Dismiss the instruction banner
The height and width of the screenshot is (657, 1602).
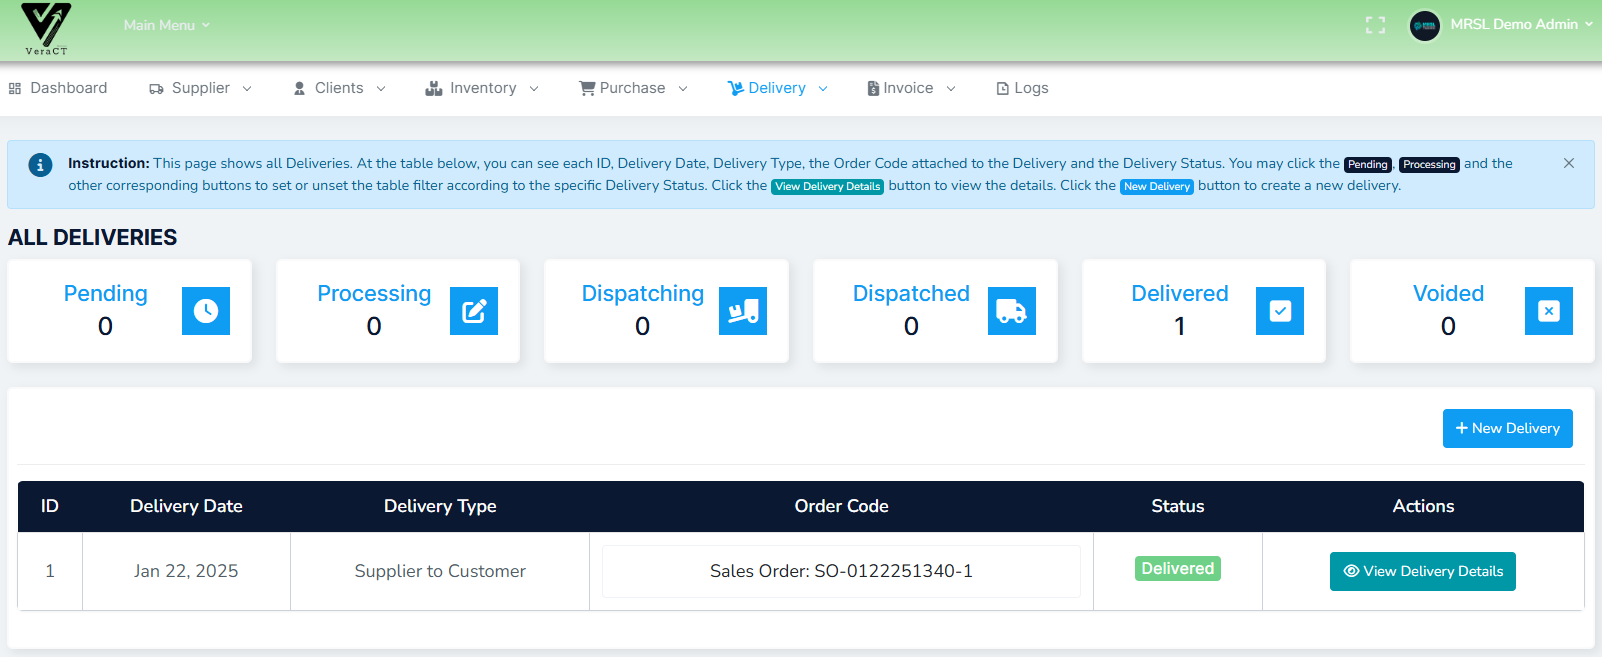point(1569,163)
